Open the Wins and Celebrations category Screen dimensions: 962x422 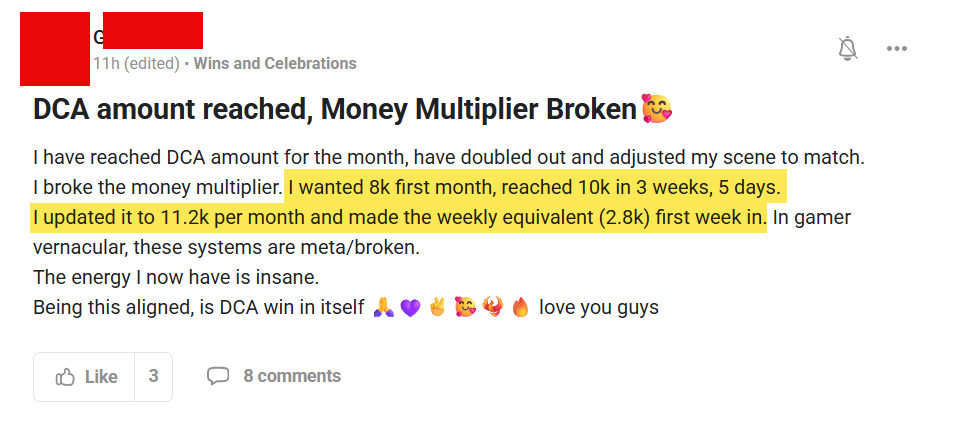(274, 63)
